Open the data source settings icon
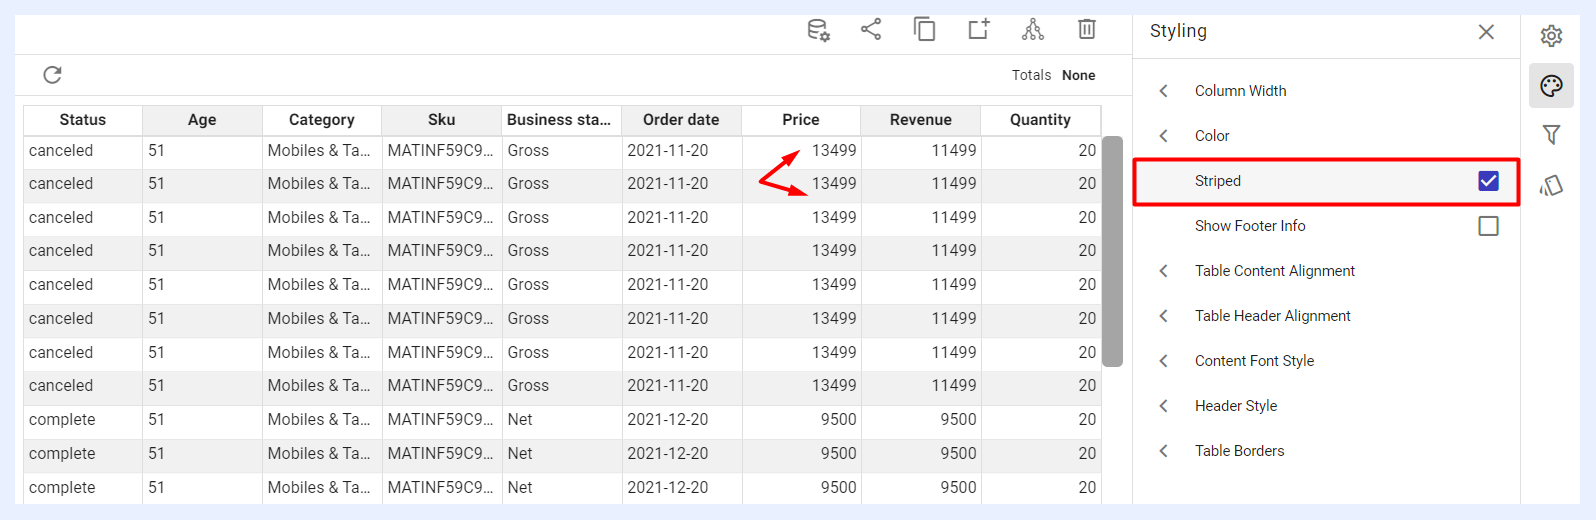The height and width of the screenshot is (520, 1596). (x=818, y=30)
